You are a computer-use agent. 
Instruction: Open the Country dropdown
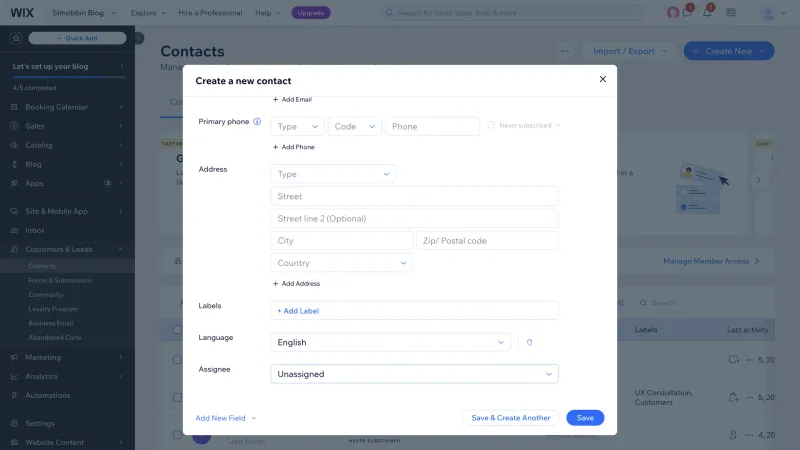(341, 263)
